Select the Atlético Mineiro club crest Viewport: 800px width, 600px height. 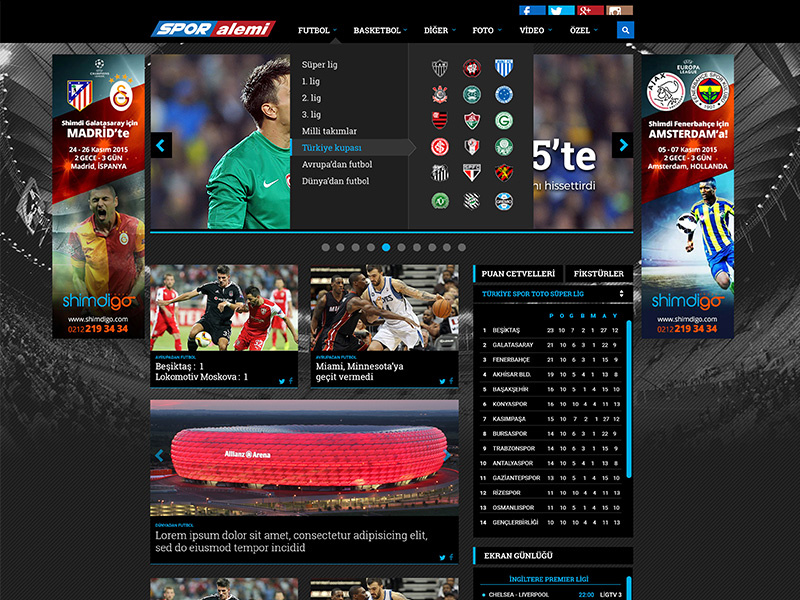point(440,68)
